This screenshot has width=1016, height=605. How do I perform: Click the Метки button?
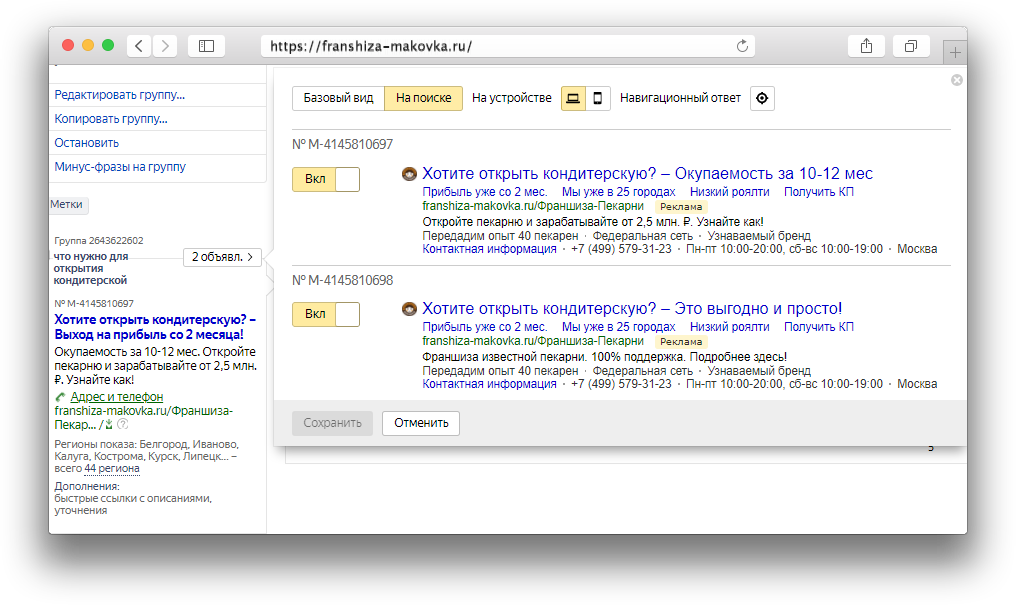click(67, 205)
